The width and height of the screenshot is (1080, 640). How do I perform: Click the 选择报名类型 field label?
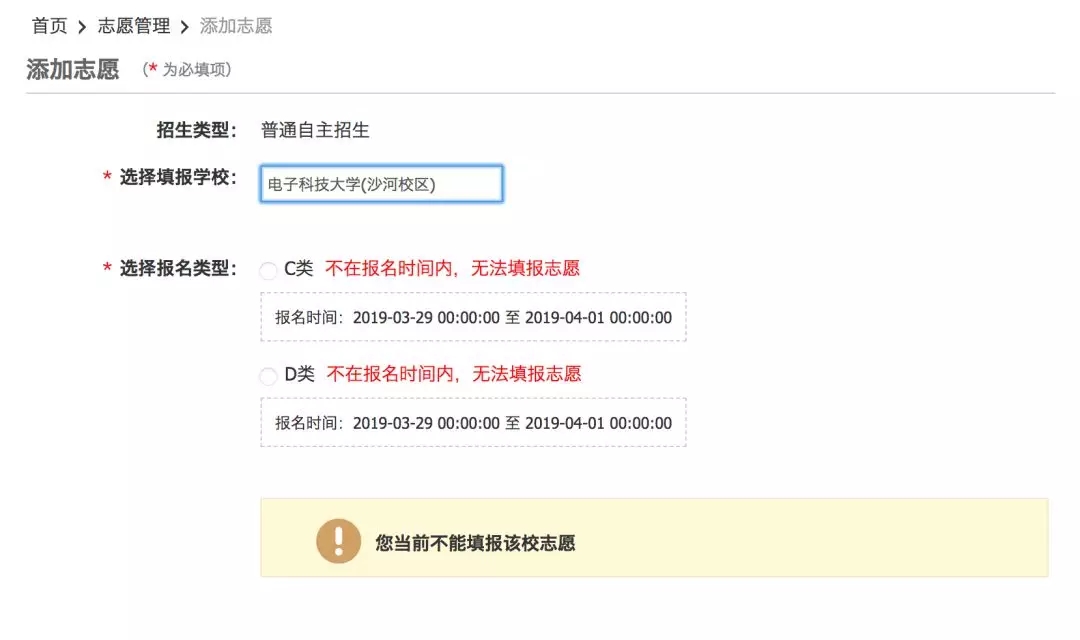pos(177,268)
